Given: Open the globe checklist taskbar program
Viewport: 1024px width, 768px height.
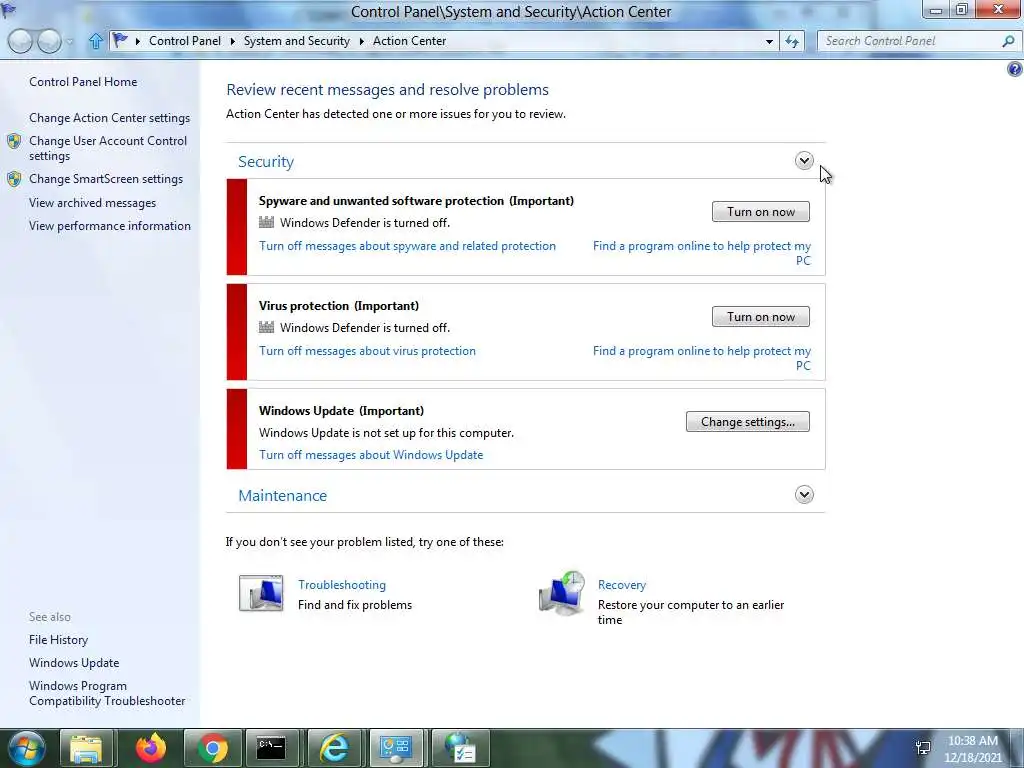Looking at the screenshot, I should [461, 748].
